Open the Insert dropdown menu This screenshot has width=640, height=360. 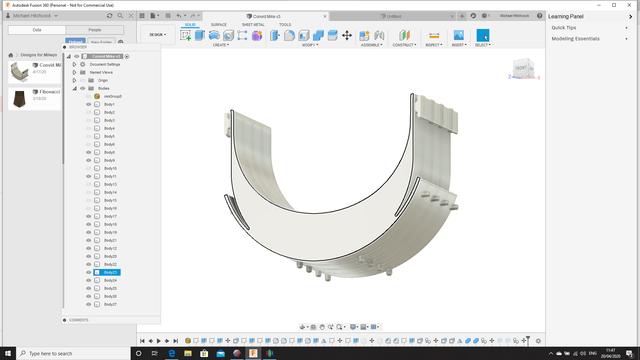(x=459, y=45)
